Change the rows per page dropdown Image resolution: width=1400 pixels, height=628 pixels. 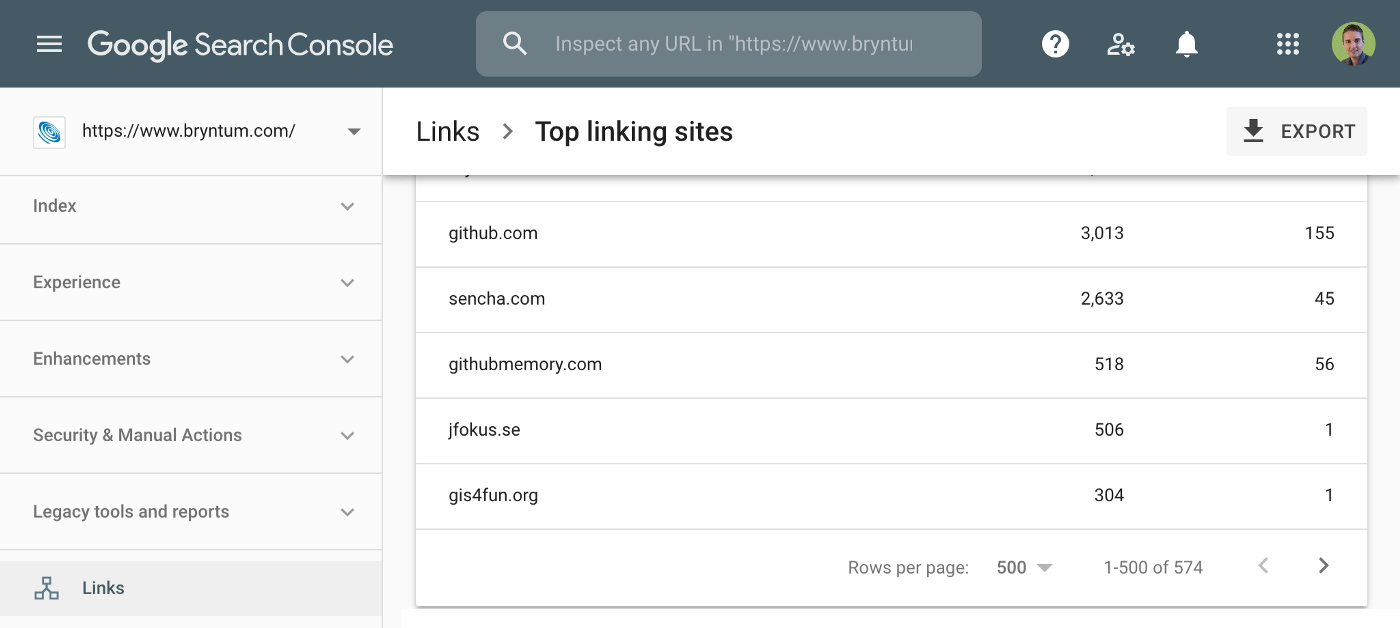tap(1024, 567)
